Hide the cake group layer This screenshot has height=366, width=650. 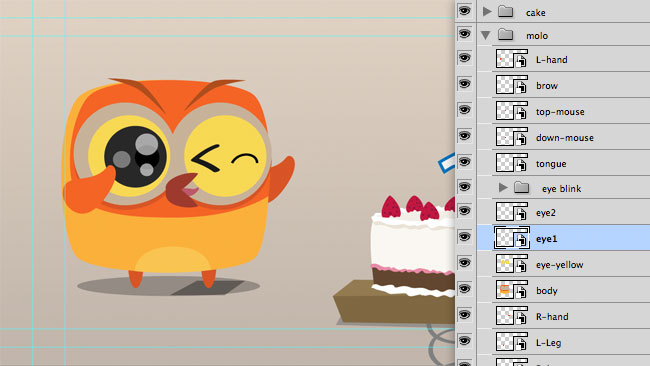[464, 10]
